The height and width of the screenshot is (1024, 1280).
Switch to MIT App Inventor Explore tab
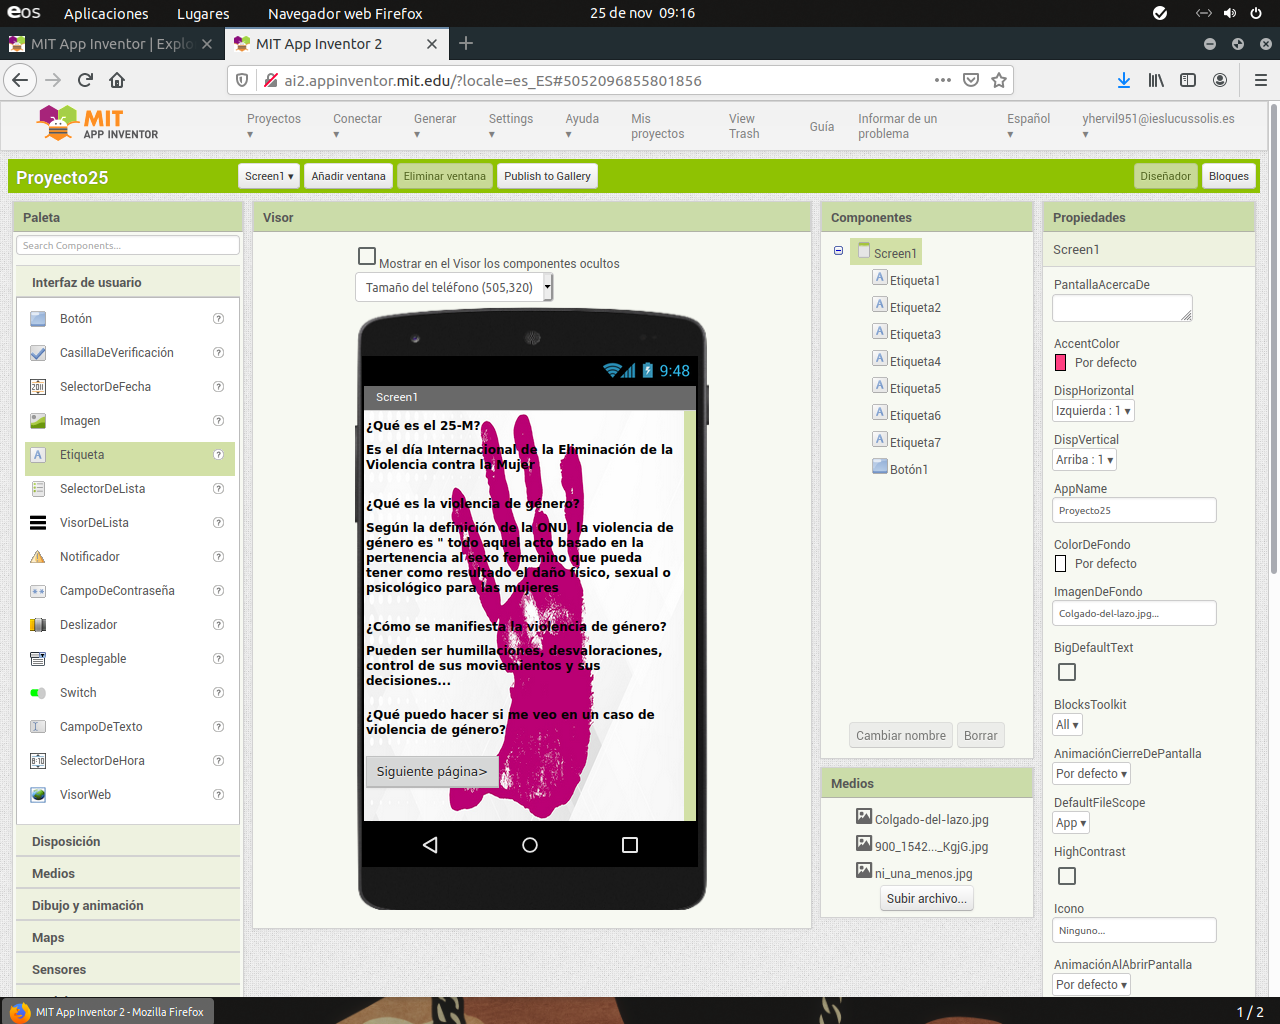(x=110, y=44)
